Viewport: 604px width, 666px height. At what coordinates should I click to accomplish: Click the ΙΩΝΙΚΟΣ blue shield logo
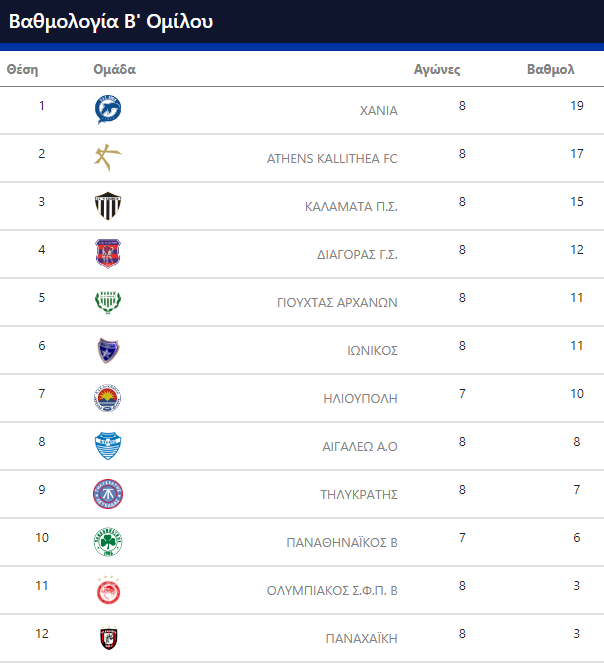(x=108, y=350)
